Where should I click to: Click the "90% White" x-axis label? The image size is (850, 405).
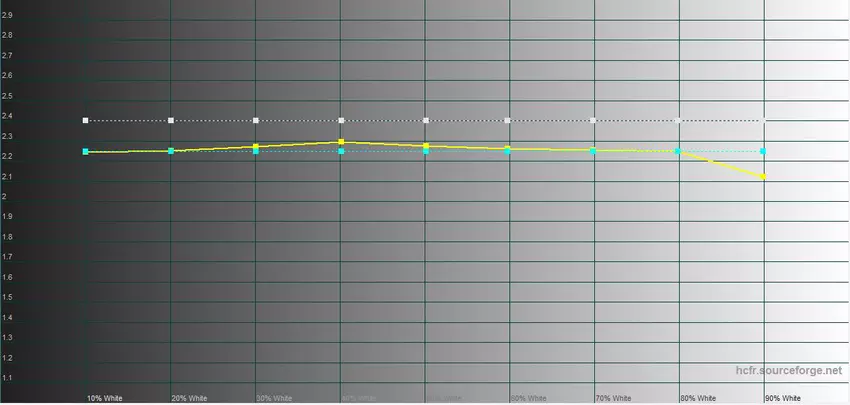(783, 398)
